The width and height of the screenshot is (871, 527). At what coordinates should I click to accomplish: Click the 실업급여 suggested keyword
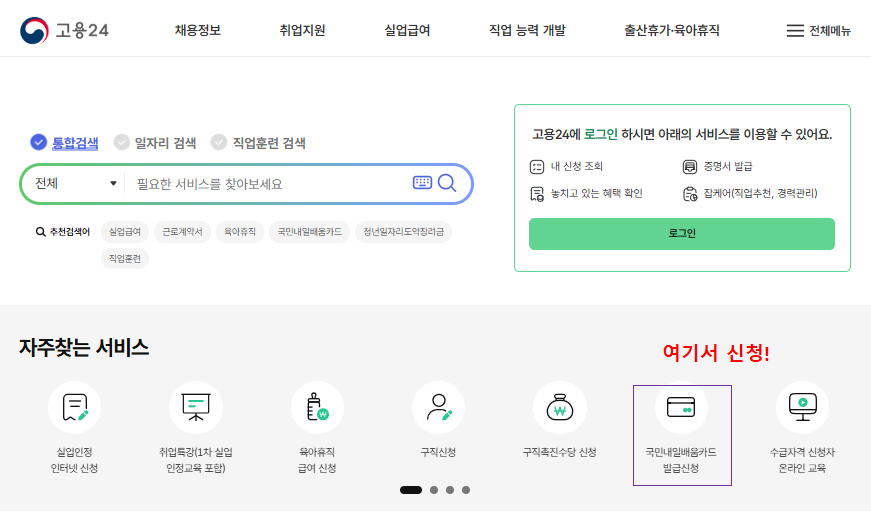click(x=125, y=232)
